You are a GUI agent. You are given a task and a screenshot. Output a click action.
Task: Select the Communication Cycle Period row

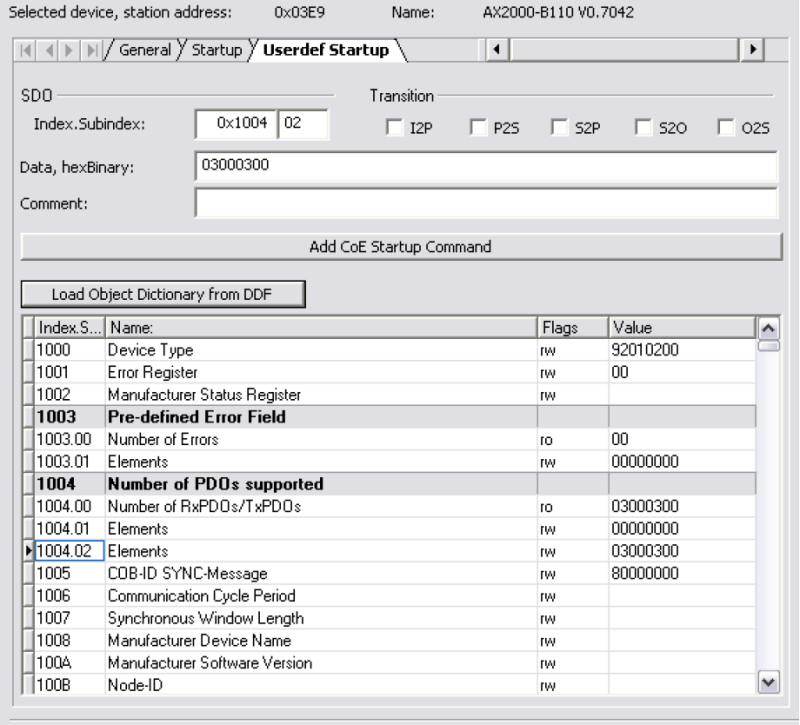click(x=390, y=596)
